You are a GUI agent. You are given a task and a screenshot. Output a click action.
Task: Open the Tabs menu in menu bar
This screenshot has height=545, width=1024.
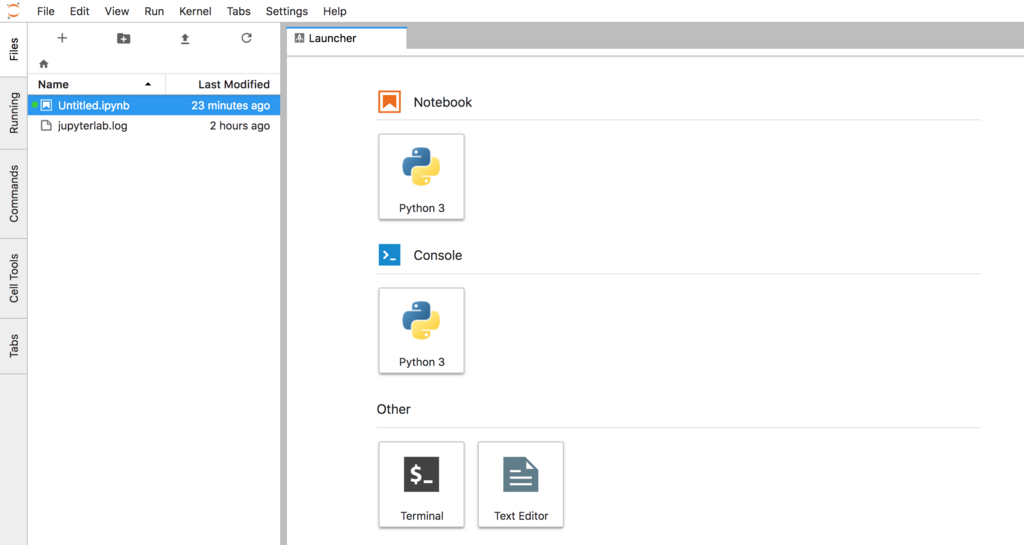click(x=238, y=11)
